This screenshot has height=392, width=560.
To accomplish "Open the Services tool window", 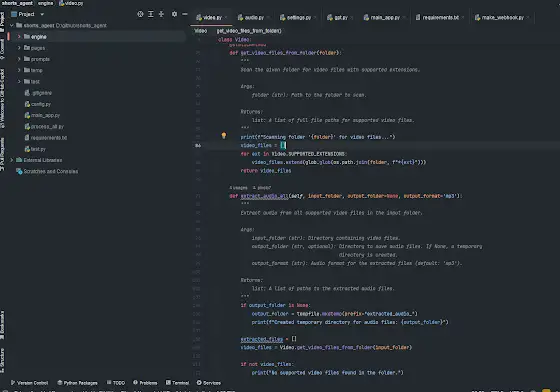I will click(x=209, y=383).
